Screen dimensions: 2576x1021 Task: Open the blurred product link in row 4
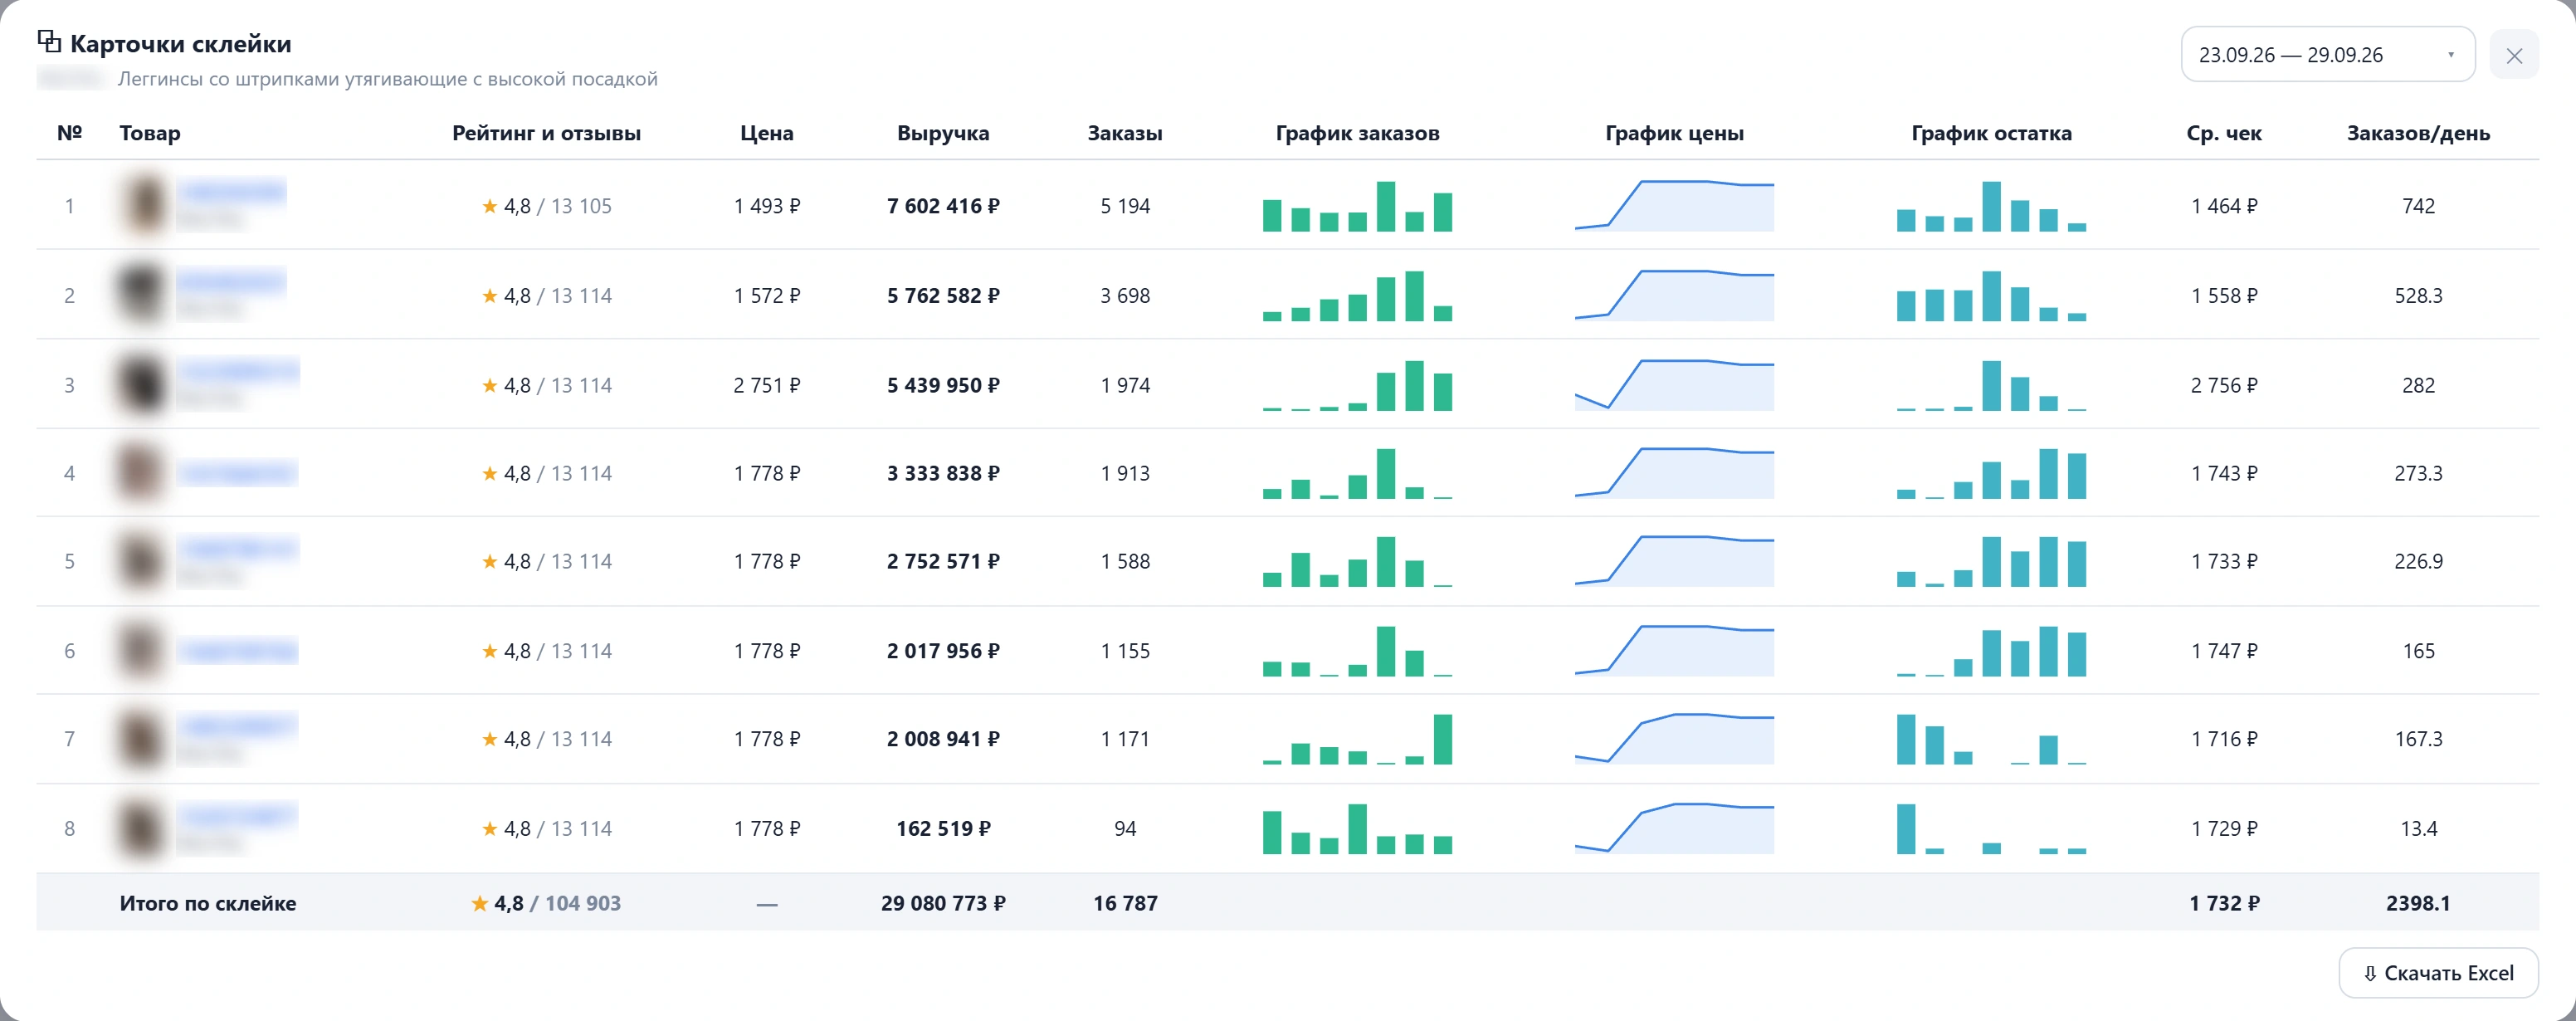[x=238, y=472]
